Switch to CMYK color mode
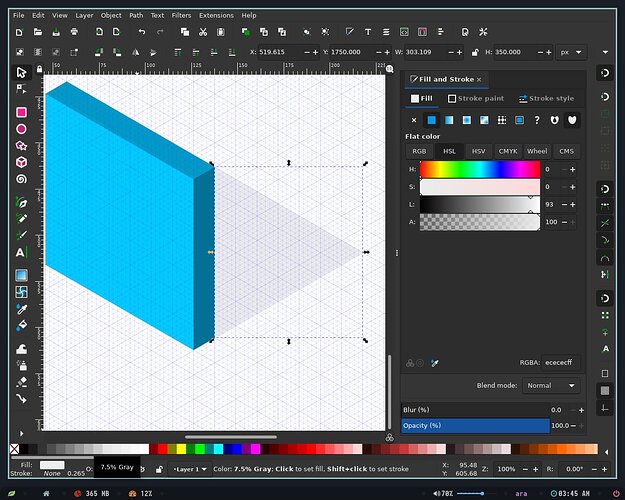This screenshot has height=500, width=625. coord(508,151)
